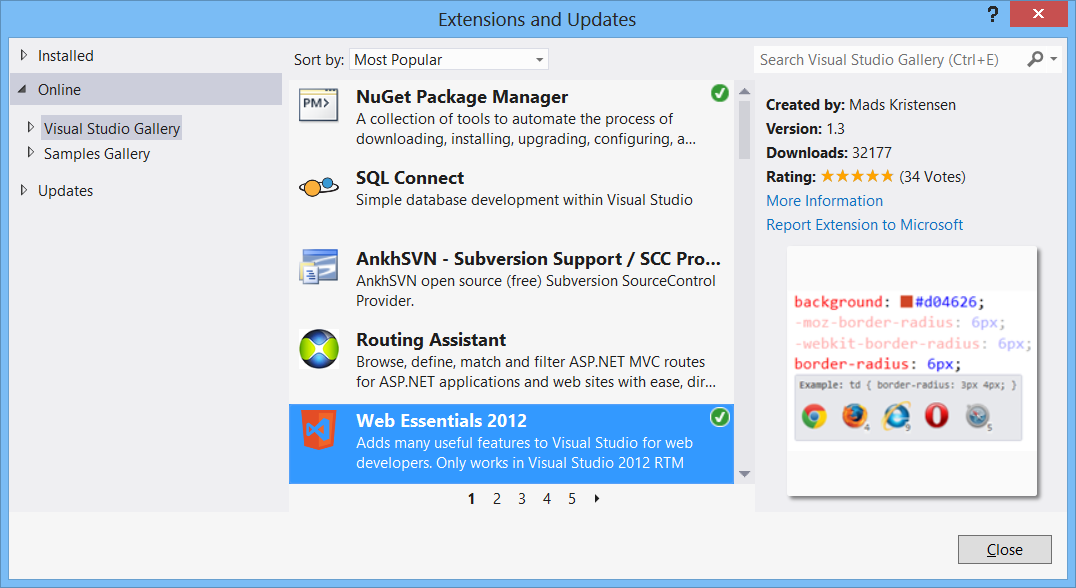Select the Routing Assistant extension title
This screenshot has height=588, width=1076.
click(431, 340)
